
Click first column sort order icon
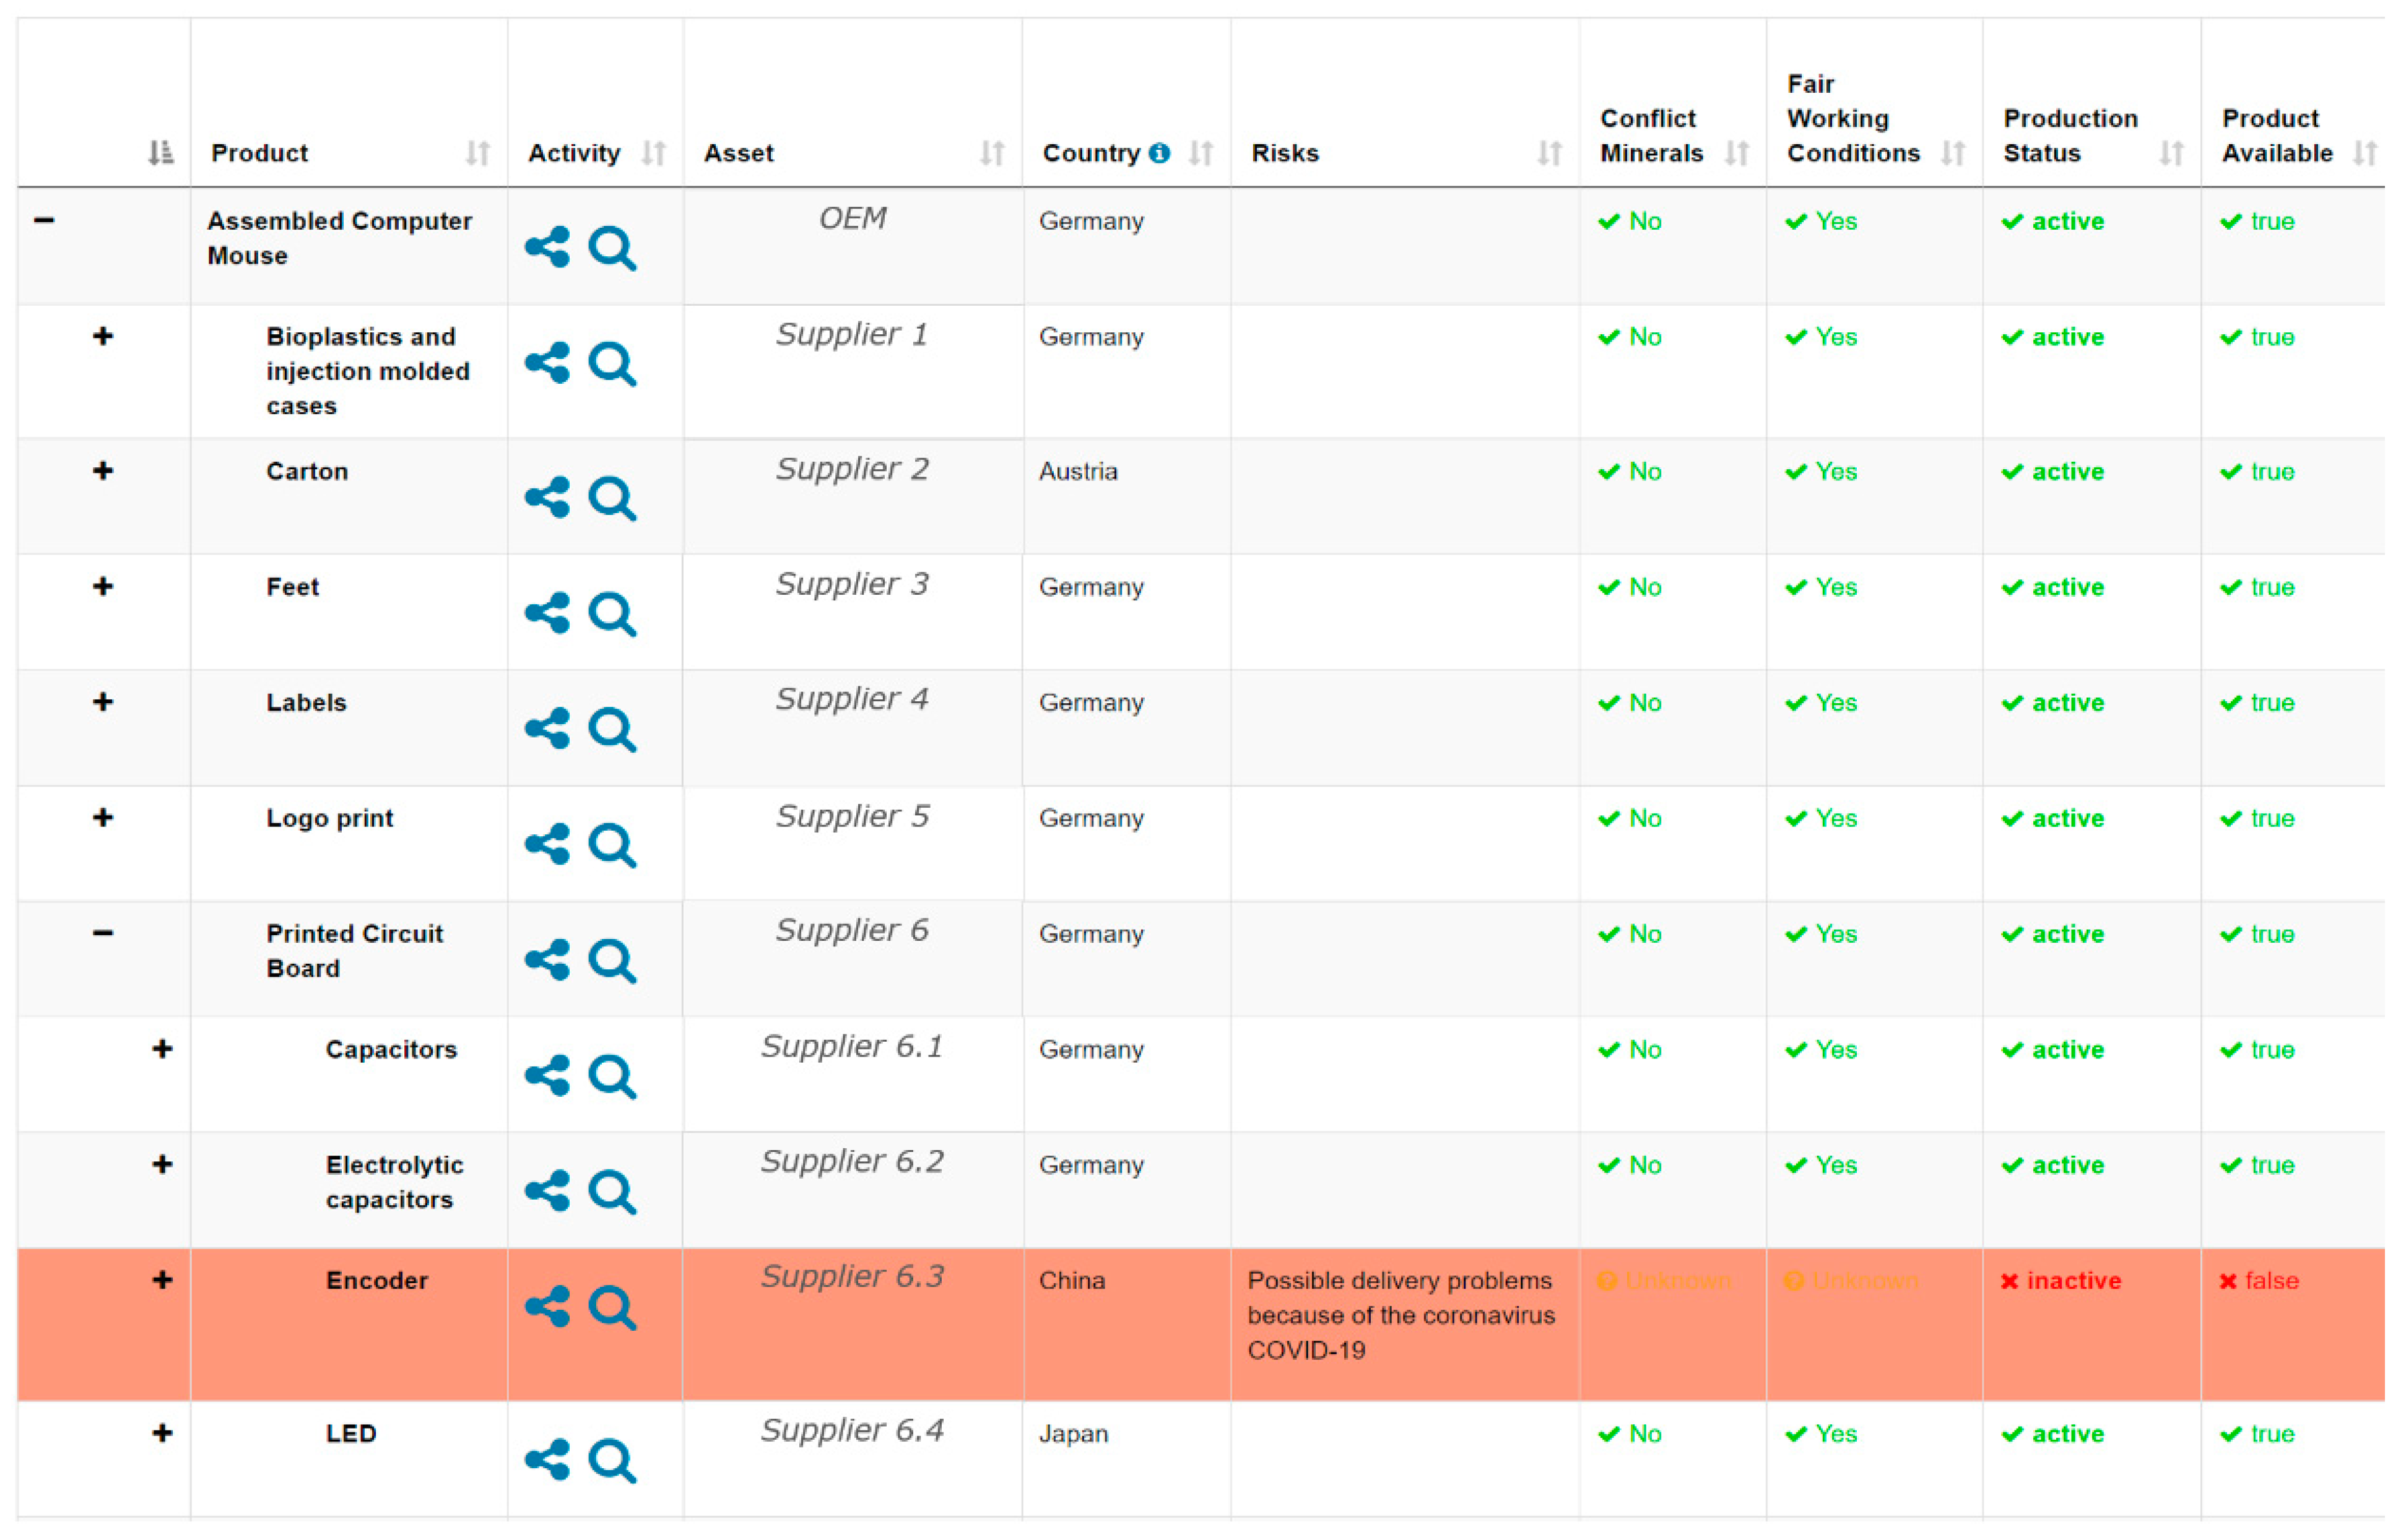(x=160, y=153)
